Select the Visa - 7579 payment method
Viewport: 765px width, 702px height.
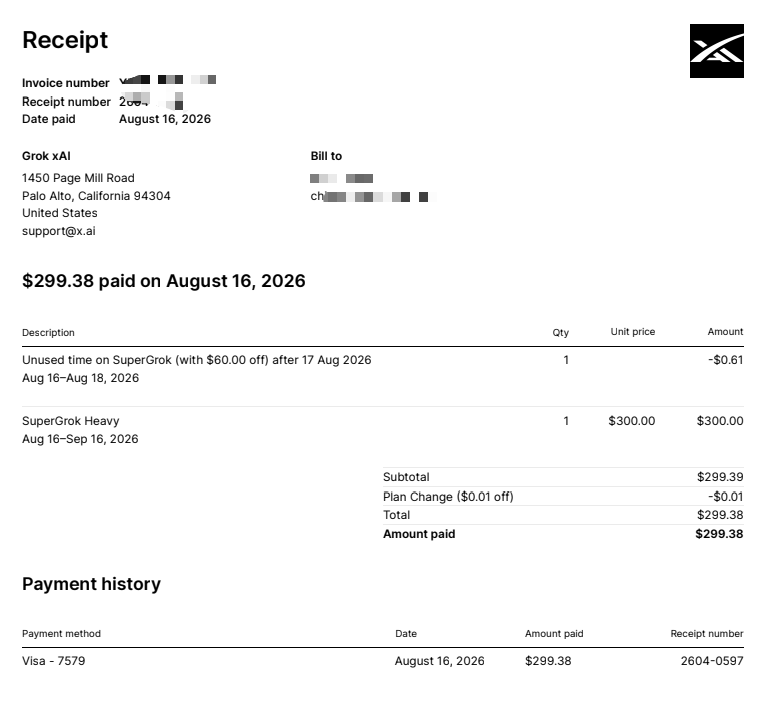[54, 661]
